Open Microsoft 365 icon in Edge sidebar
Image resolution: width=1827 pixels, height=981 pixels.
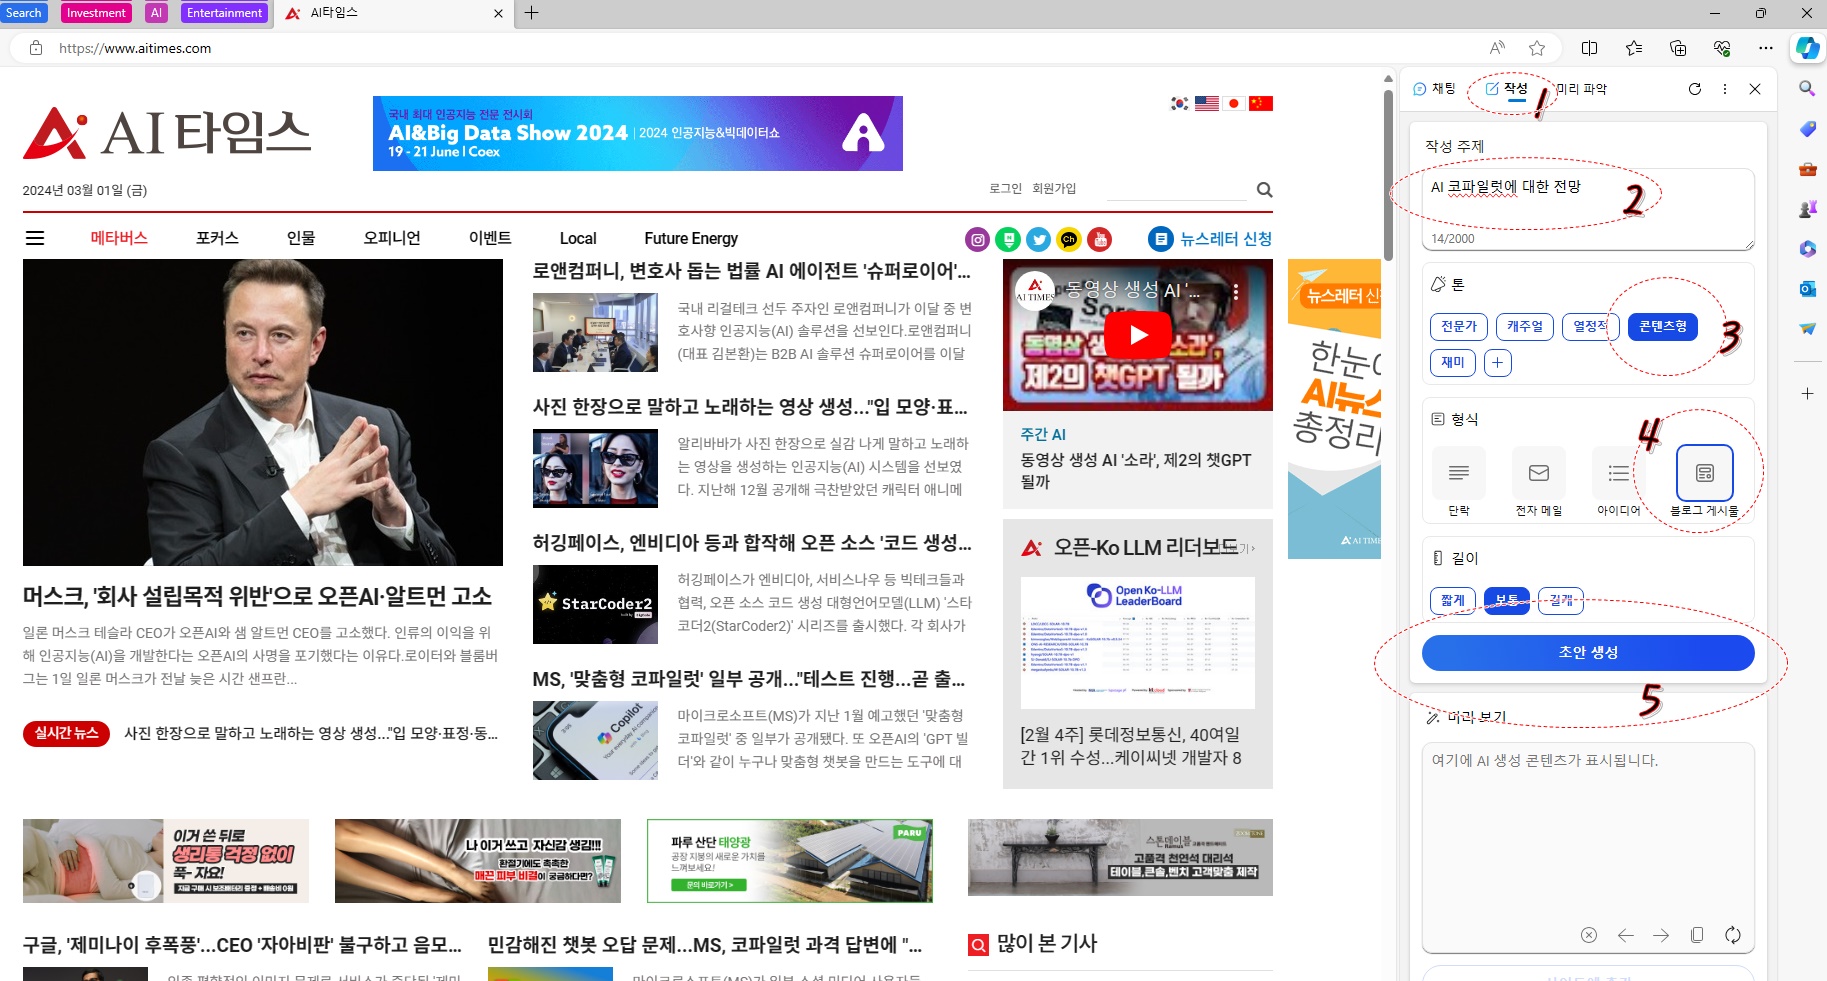pos(1807,249)
